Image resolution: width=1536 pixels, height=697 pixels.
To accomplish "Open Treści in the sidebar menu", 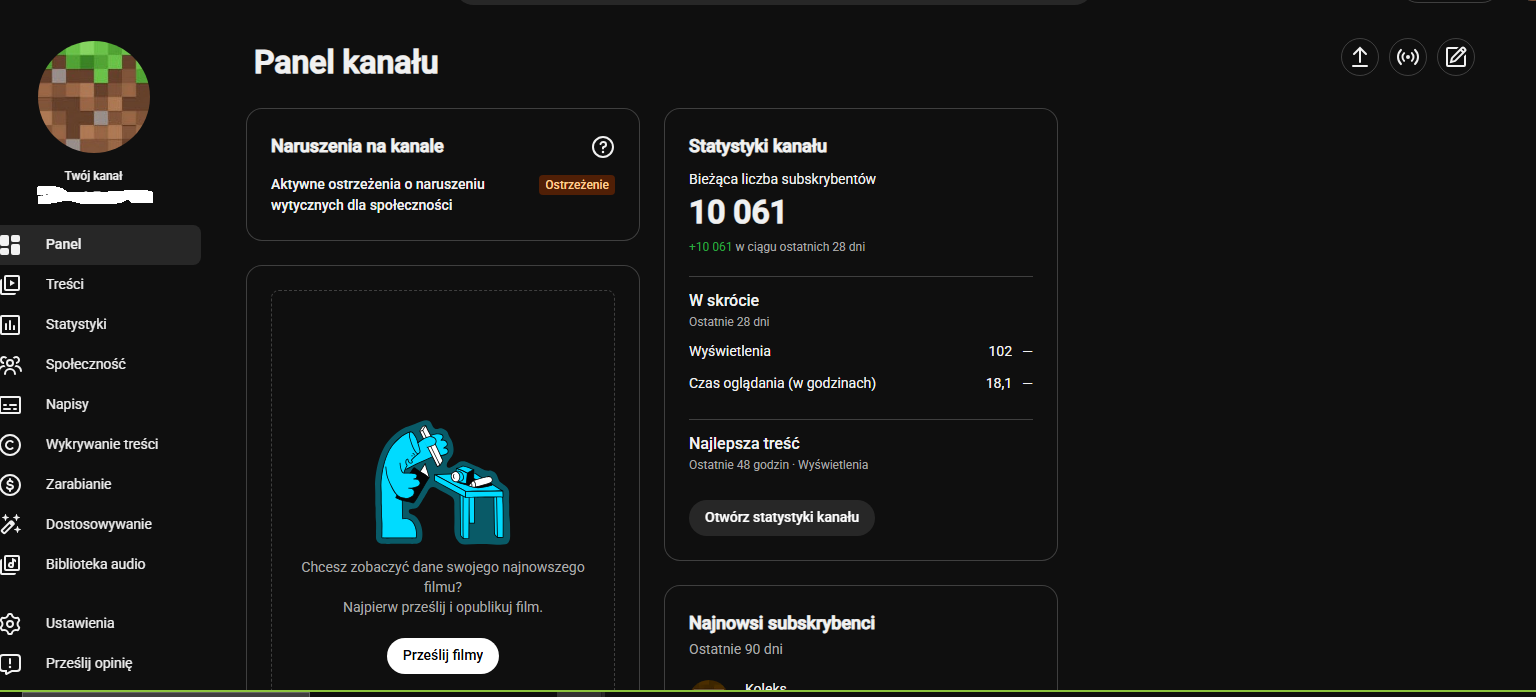I will (x=100, y=284).
